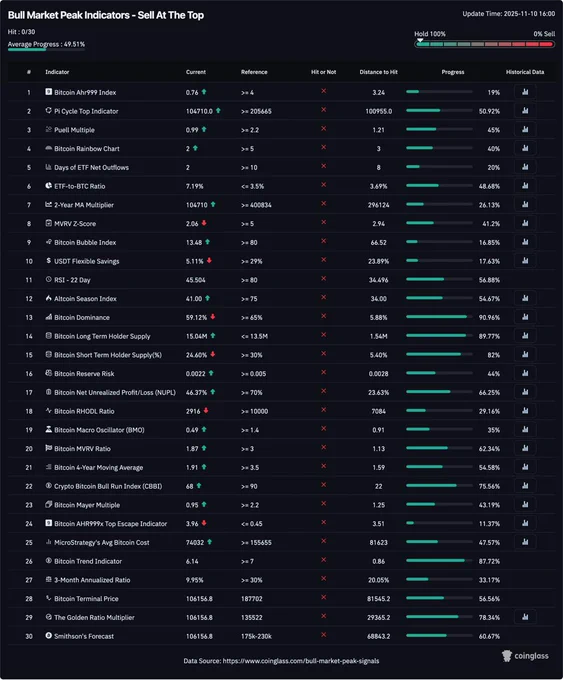Open historical data chart for Bitcoin MVRV Ratio
This screenshot has height=680, width=563.
pos(525,448)
